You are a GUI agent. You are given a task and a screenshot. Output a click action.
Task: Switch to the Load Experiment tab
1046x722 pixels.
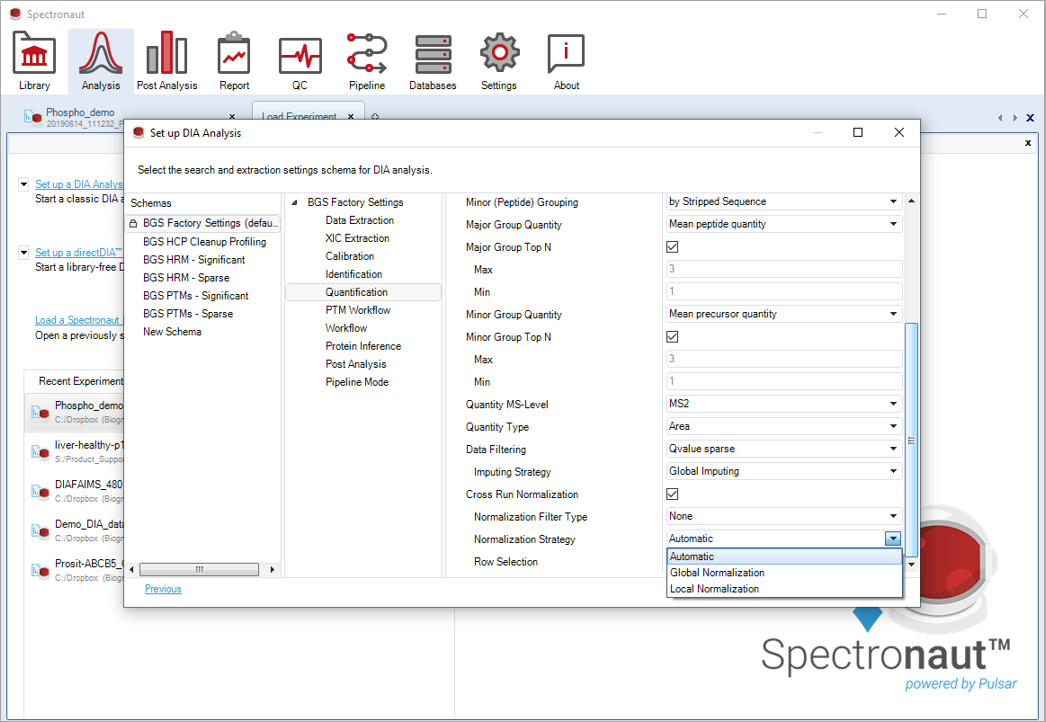pos(300,116)
